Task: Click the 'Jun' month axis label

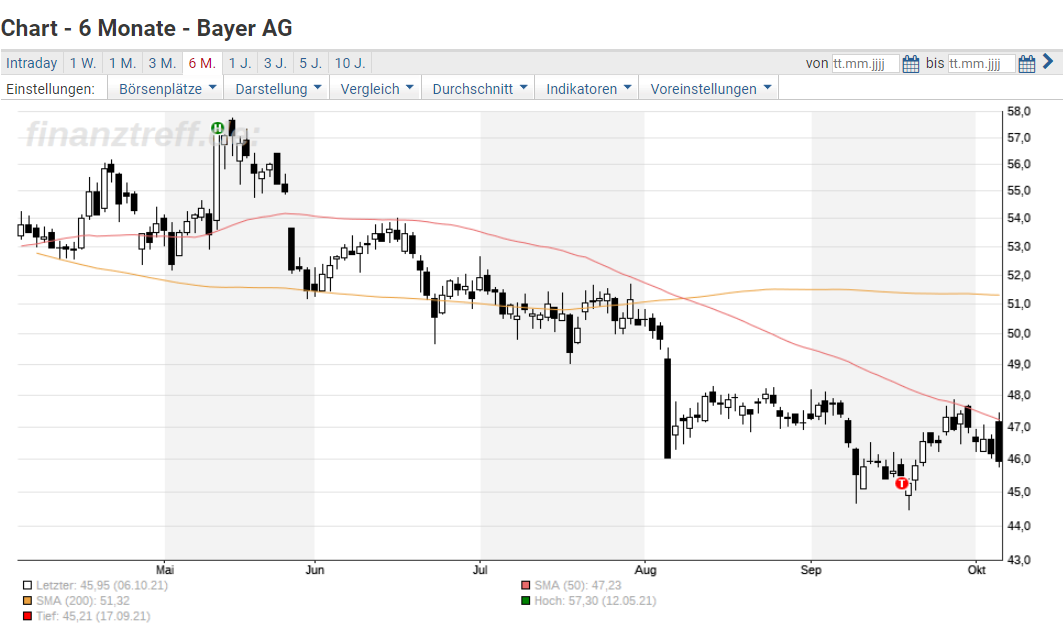Action: (x=315, y=570)
